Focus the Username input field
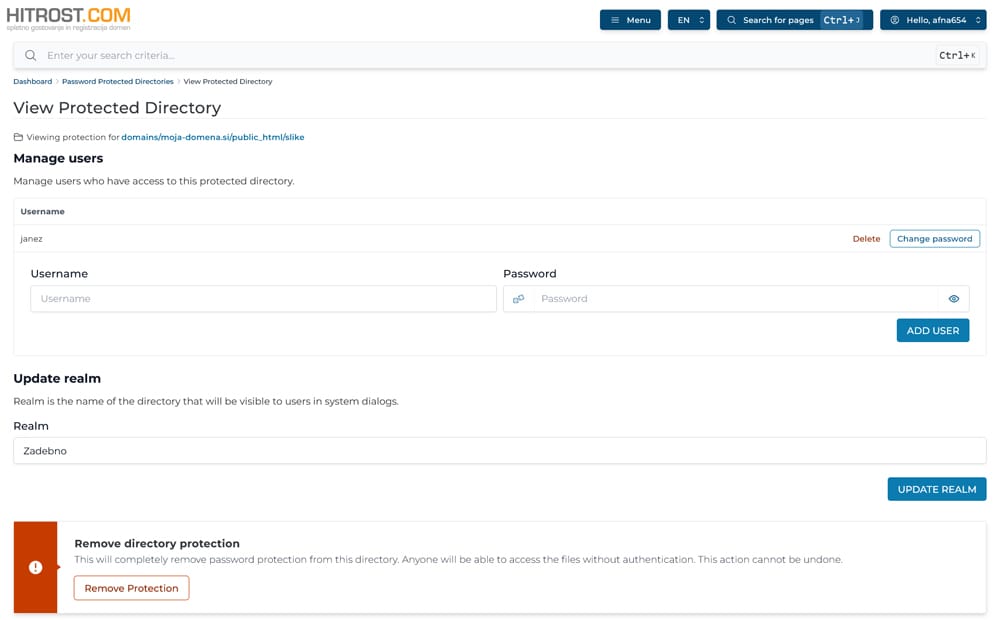 click(263, 299)
